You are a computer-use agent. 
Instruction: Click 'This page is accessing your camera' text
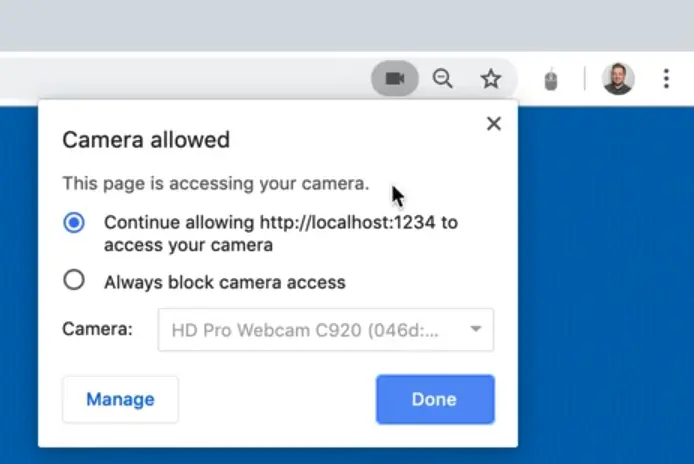(215, 184)
